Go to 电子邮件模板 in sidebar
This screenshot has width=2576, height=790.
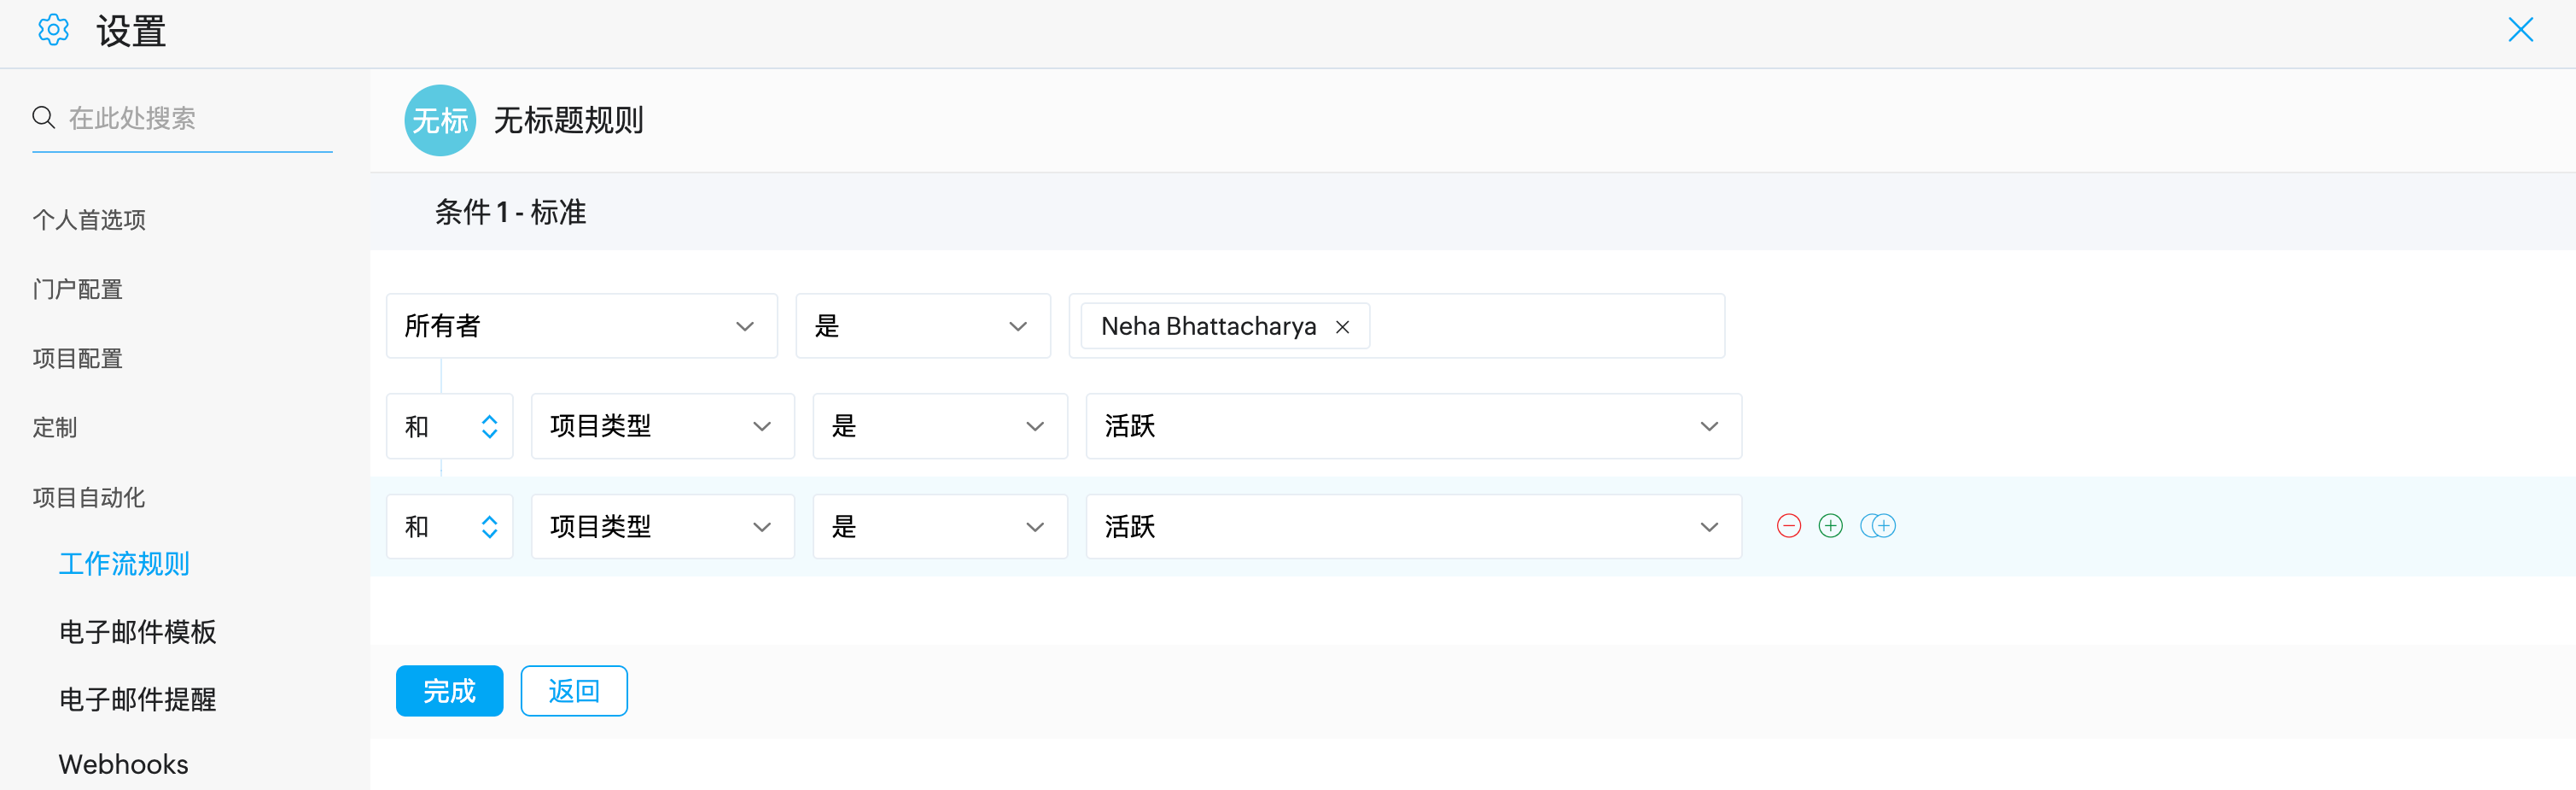point(137,632)
